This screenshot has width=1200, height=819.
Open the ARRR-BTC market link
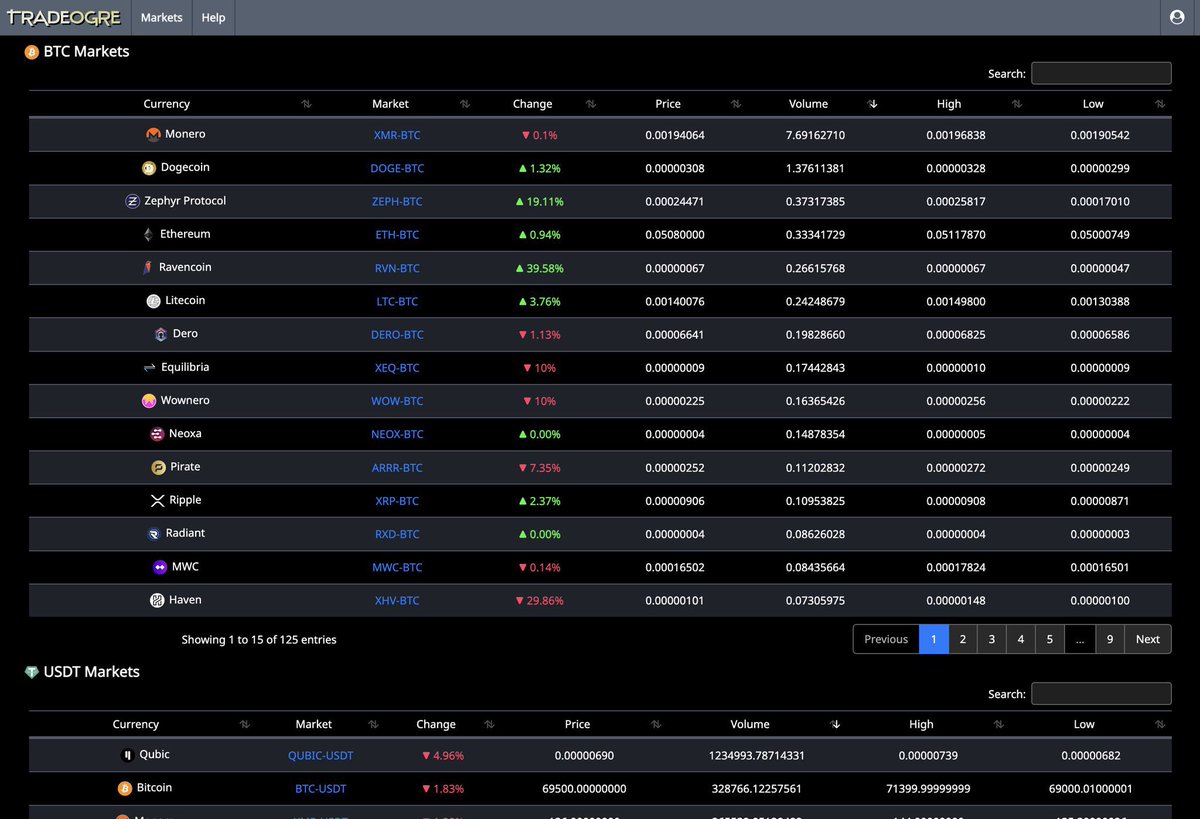(397, 467)
